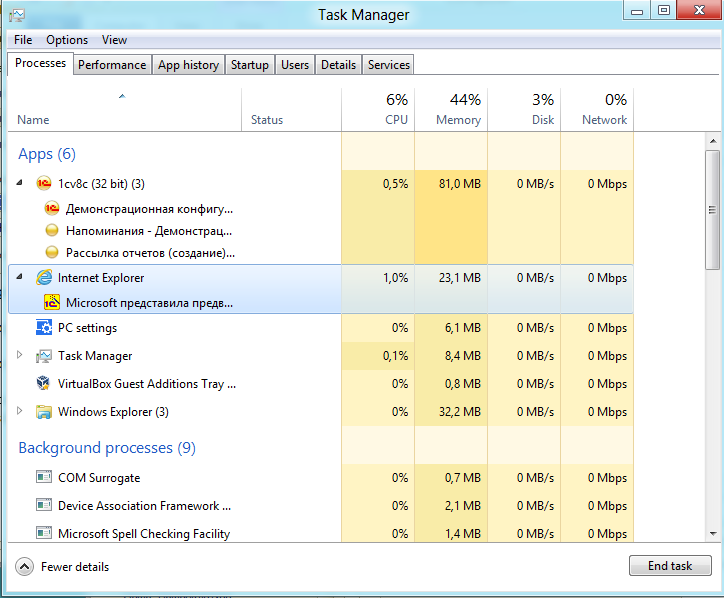Click the yellow icon beside Рассылка отчетов
724x598 pixels.
(52, 252)
